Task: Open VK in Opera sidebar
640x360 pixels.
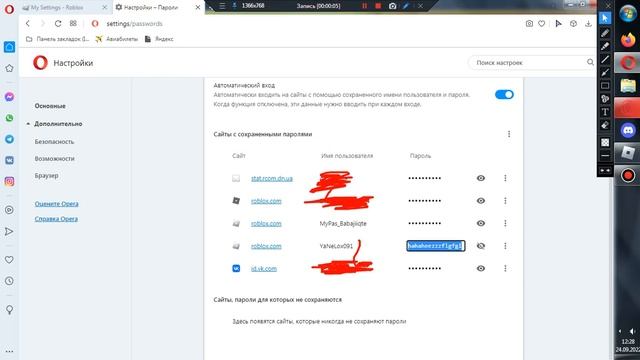Action: point(9,160)
